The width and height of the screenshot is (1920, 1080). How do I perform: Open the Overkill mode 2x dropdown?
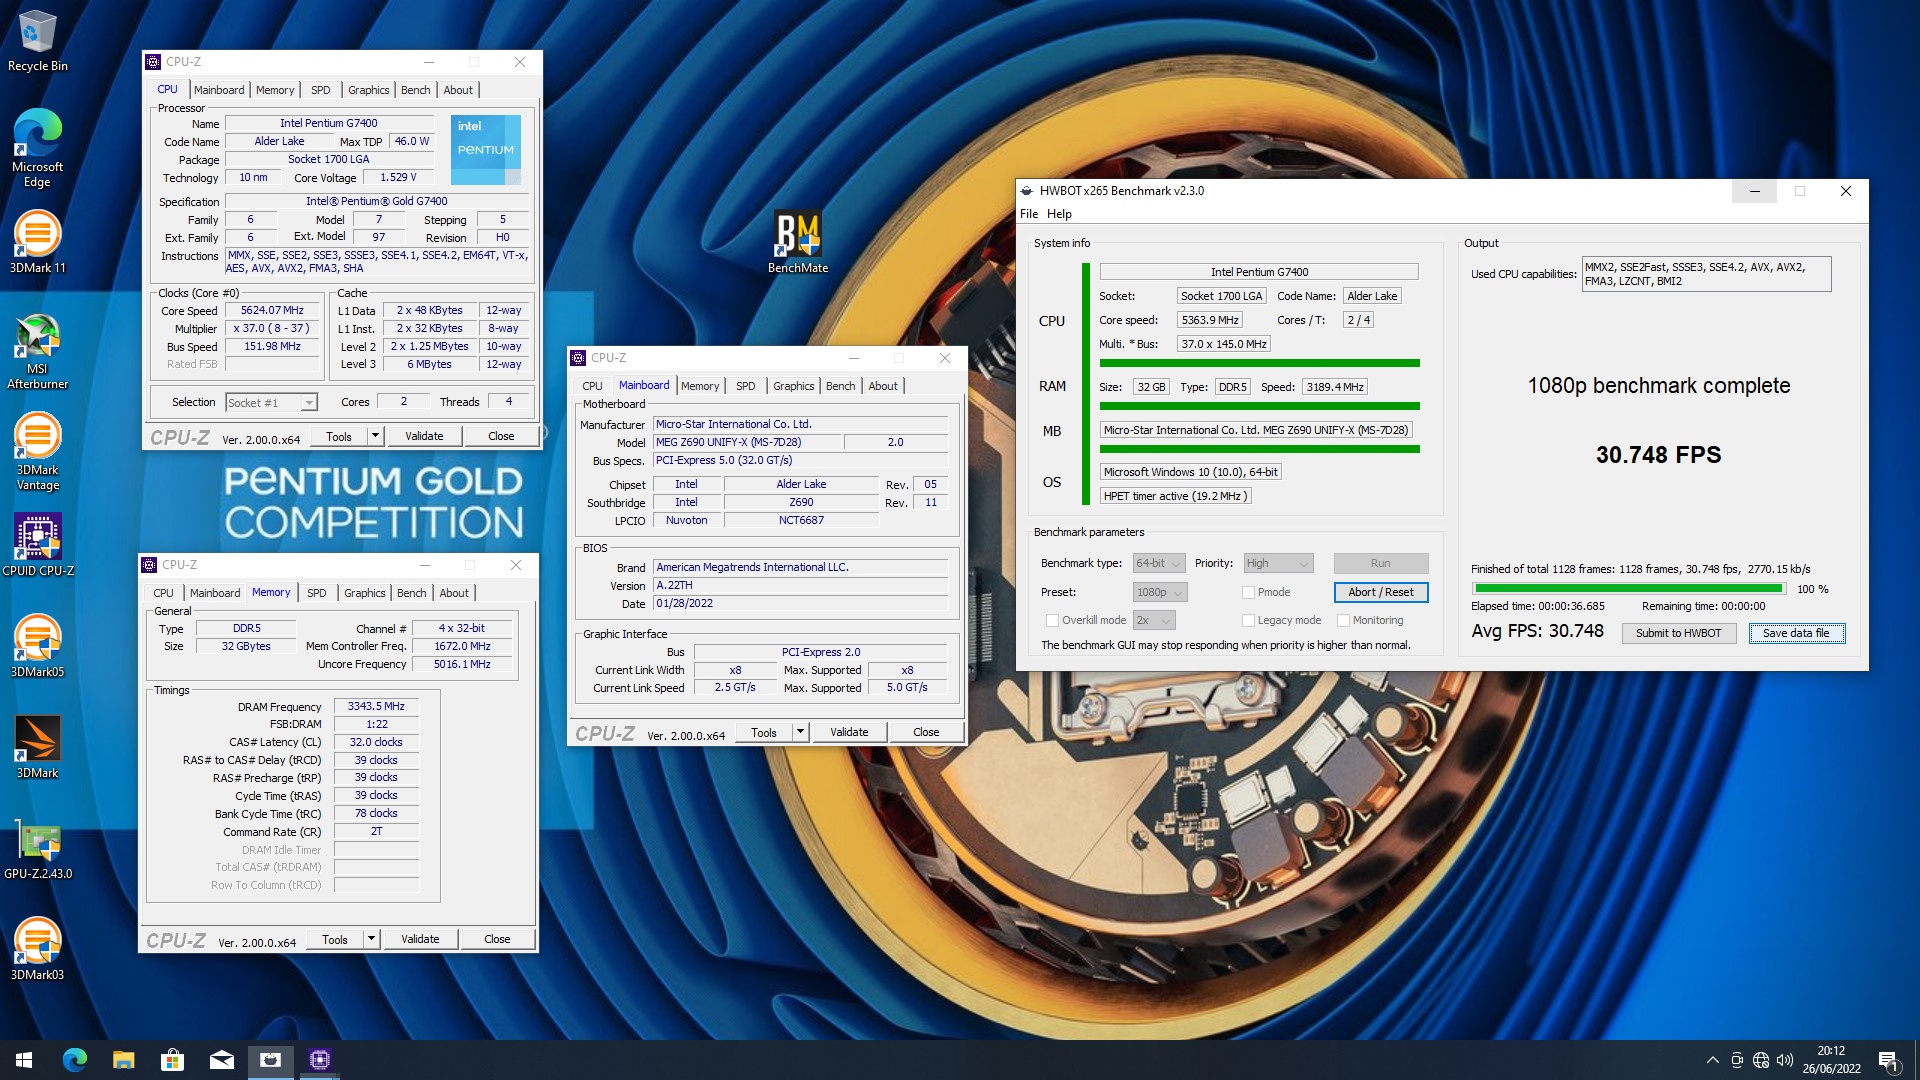1152,620
